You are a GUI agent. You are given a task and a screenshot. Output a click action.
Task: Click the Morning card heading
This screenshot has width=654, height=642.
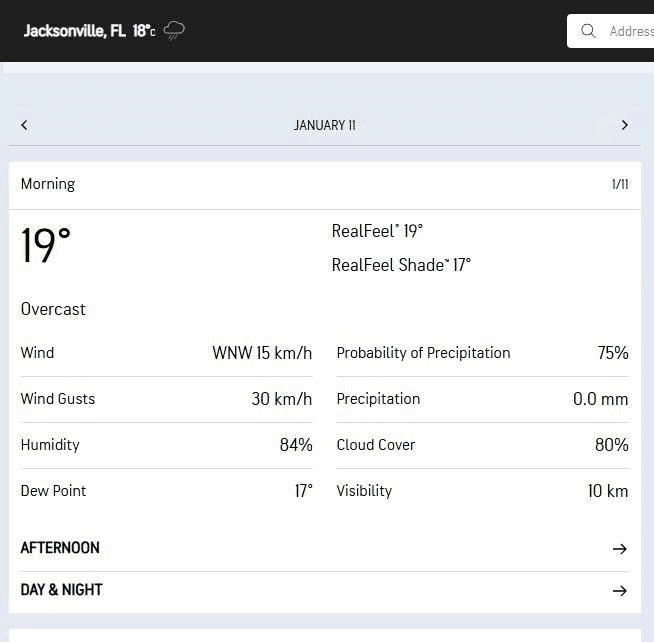(x=48, y=184)
